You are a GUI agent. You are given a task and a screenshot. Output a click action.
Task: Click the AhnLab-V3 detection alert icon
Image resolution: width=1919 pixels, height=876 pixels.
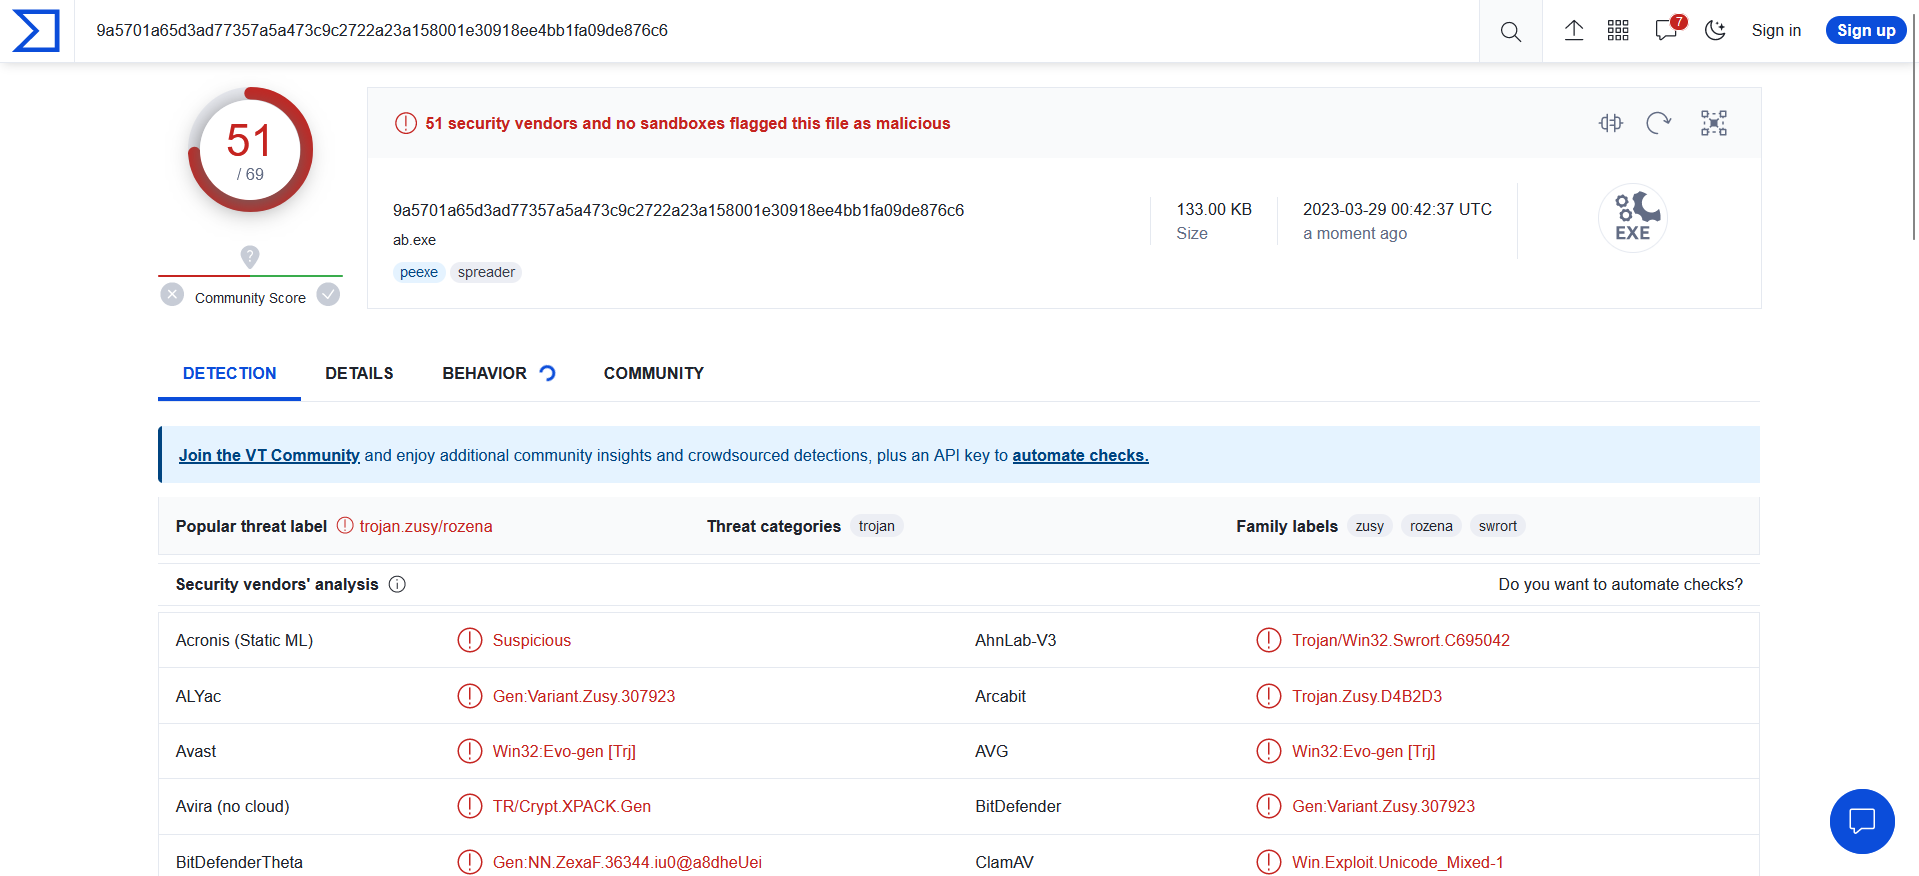pyautogui.click(x=1269, y=640)
